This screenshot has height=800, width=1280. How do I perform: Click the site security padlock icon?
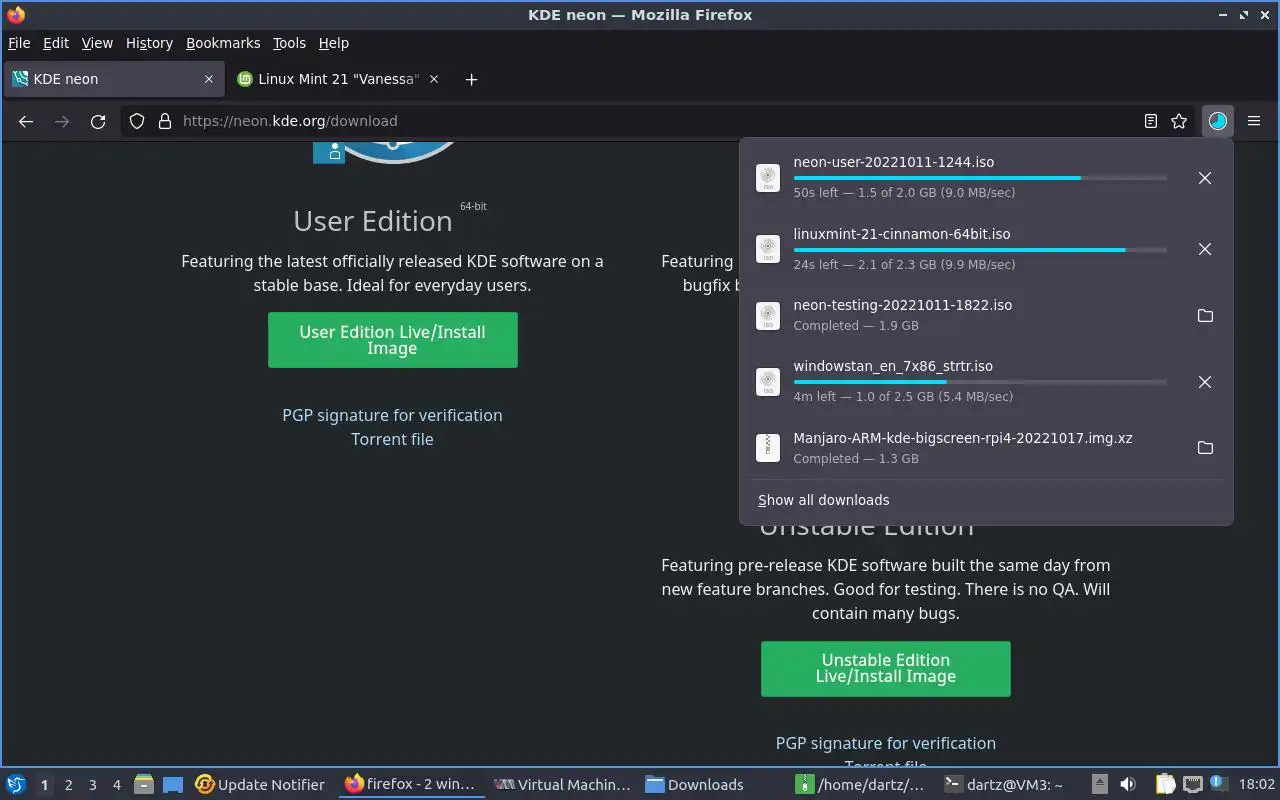tap(165, 121)
